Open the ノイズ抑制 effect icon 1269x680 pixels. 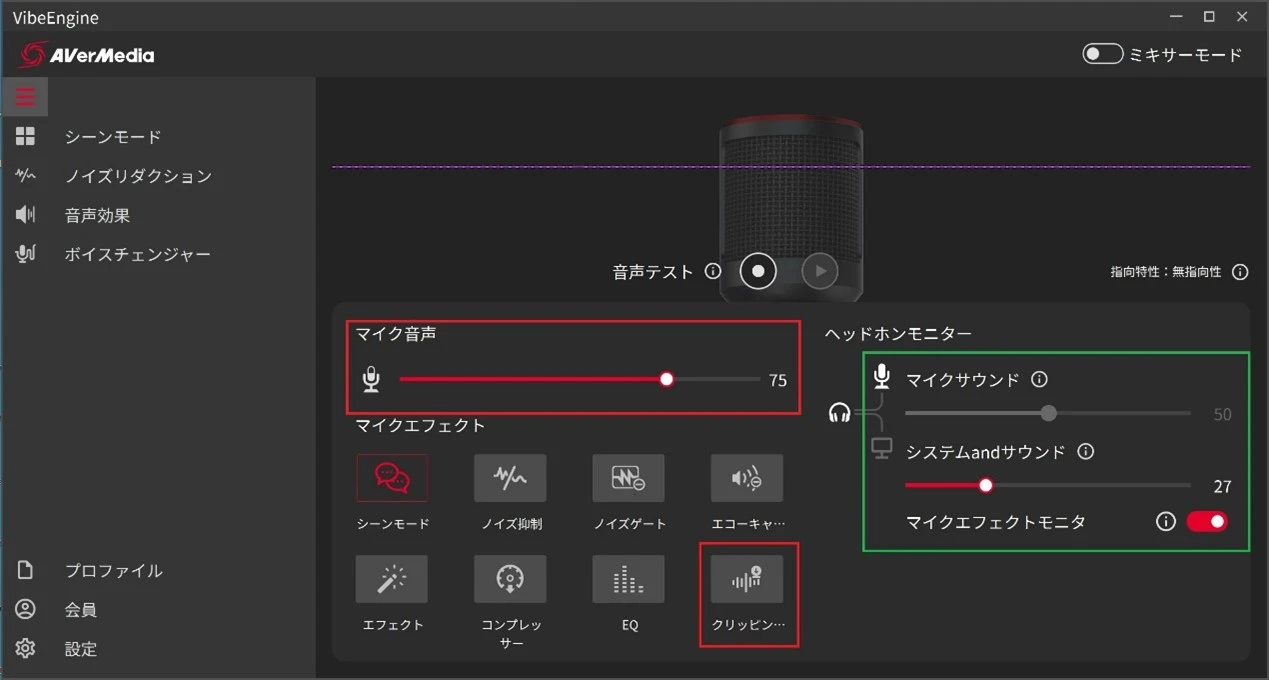510,478
